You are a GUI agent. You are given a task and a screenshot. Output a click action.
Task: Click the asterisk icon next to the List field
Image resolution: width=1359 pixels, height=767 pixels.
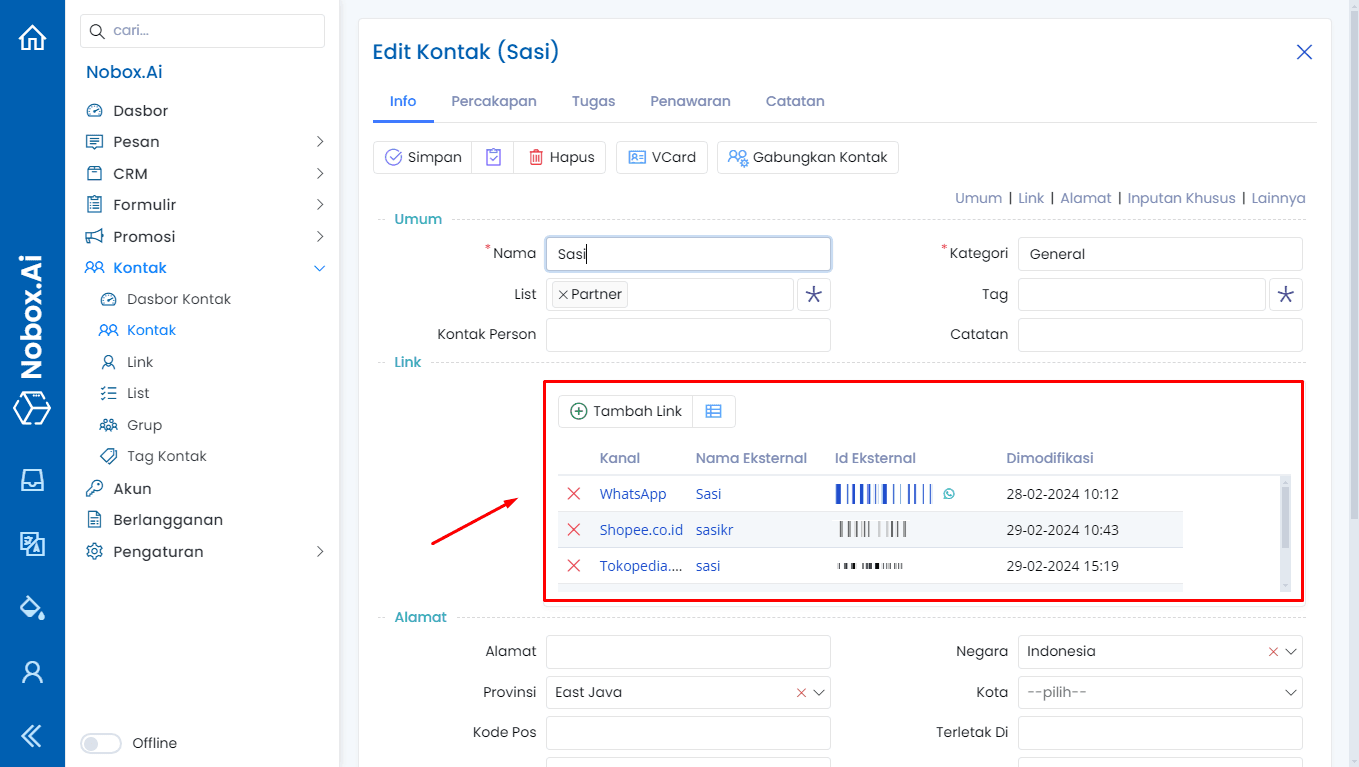click(813, 294)
